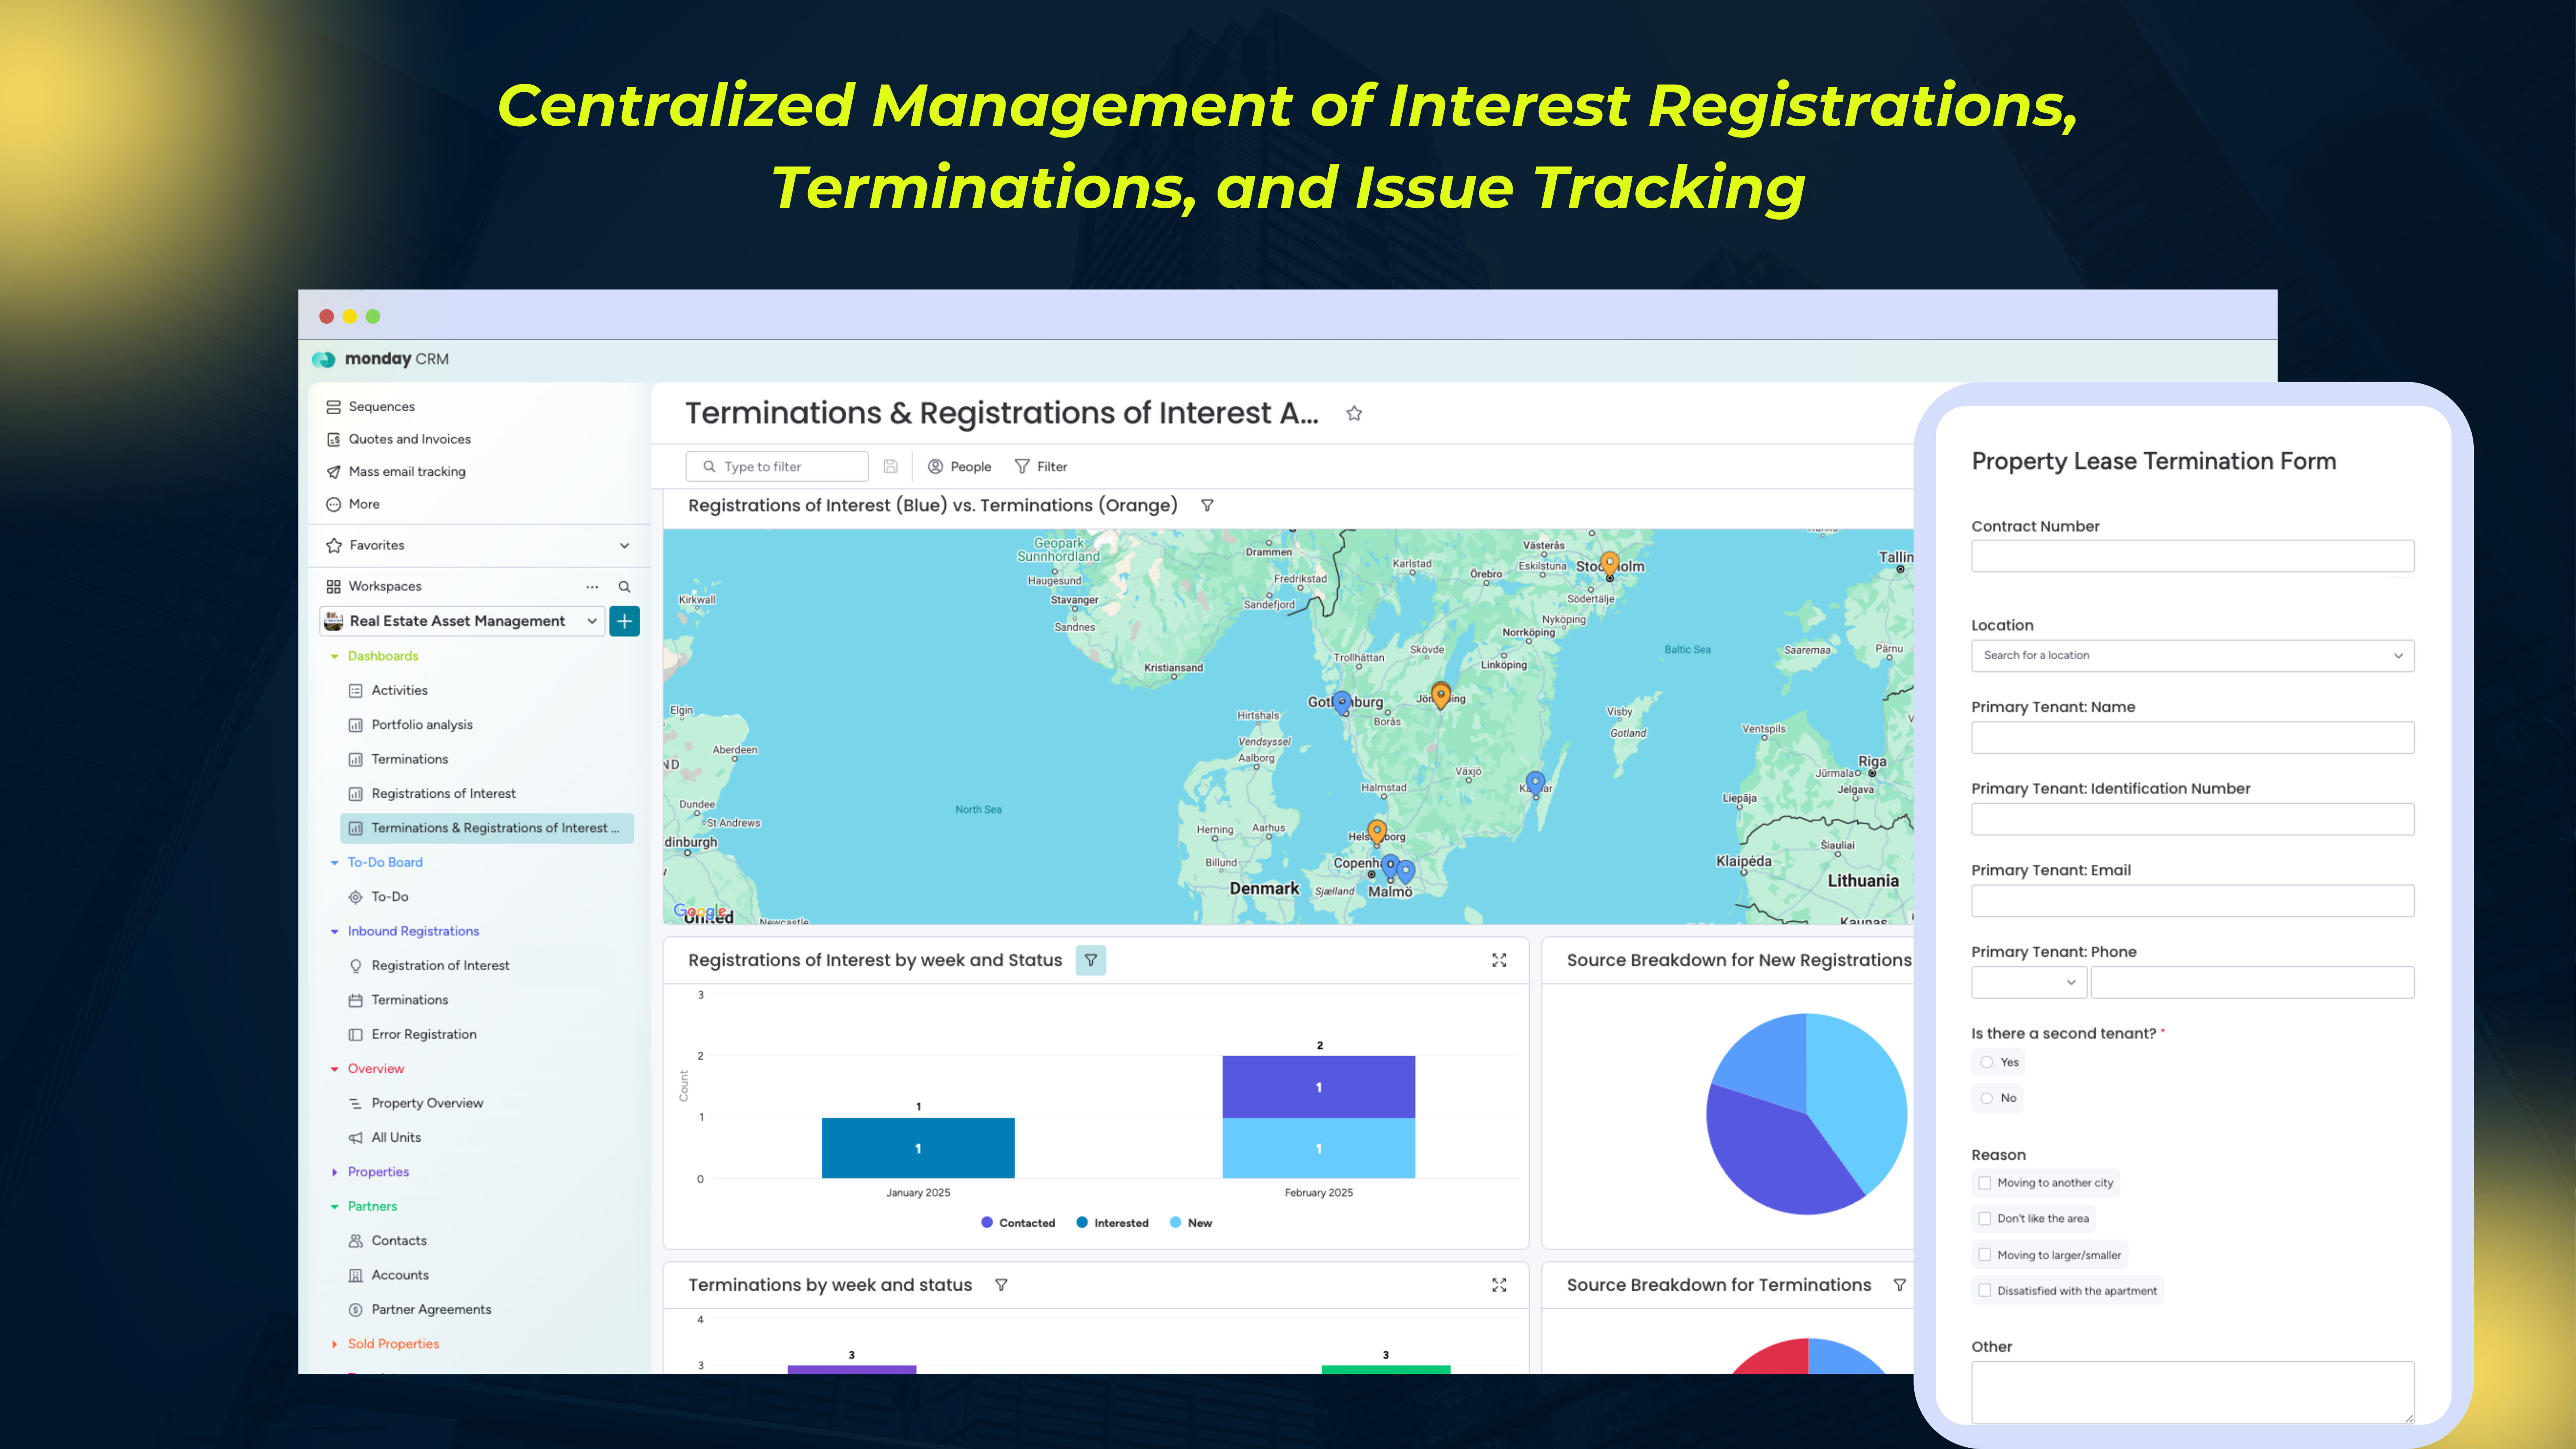Screen dimensions: 2576x1449
Task: Click the map widget filter funnel icon
Action: 1207,506
